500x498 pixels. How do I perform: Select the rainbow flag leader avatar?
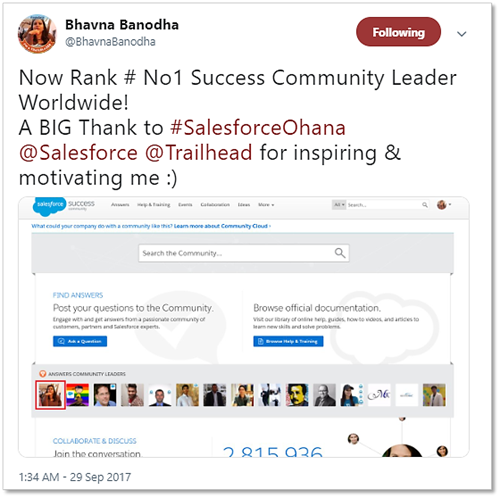click(77, 395)
